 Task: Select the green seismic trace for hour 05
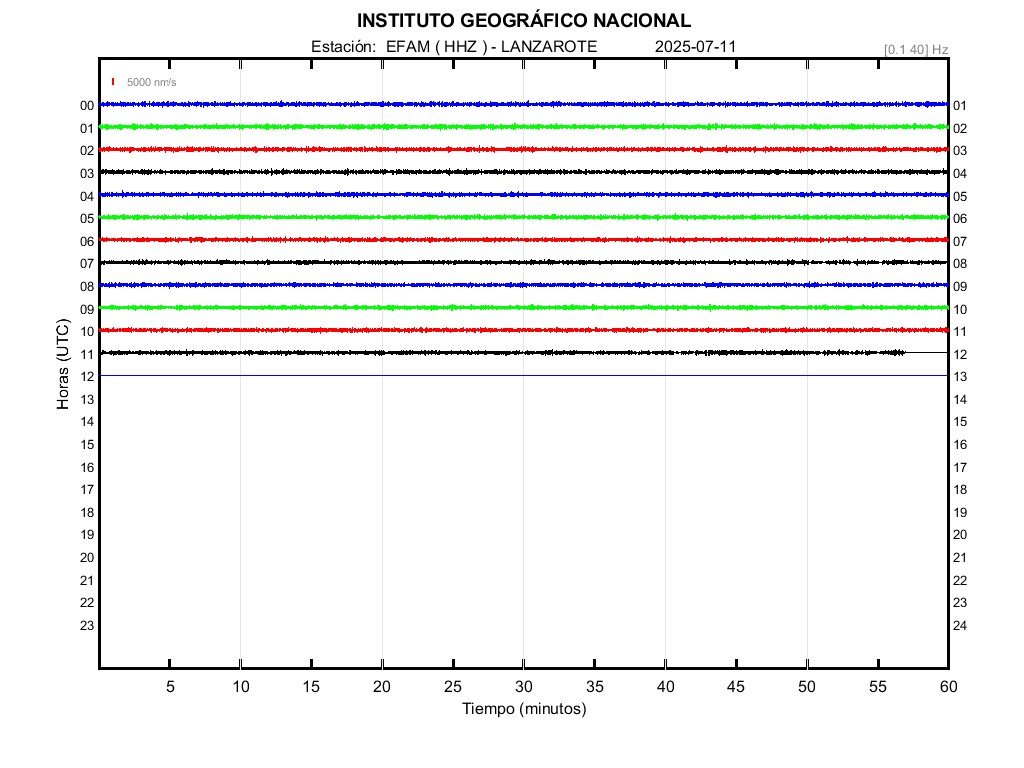[x=524, y=217]
